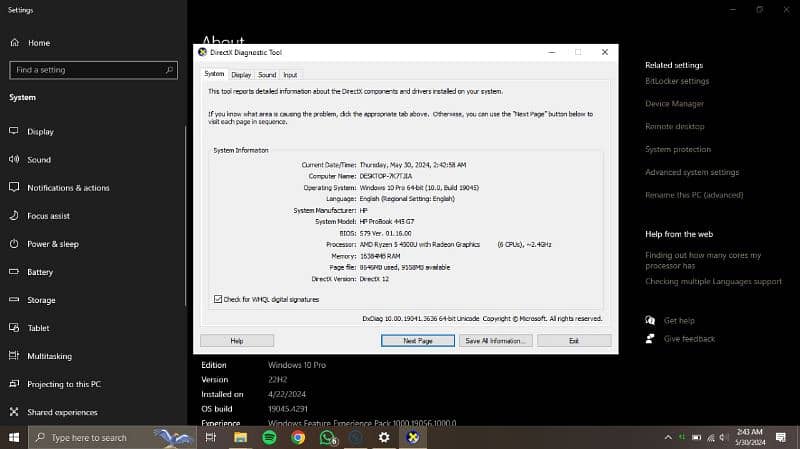This screenshot has height=449, width=800.
Task: Click the Find a setting search field
Action: [x=92, y=70]
